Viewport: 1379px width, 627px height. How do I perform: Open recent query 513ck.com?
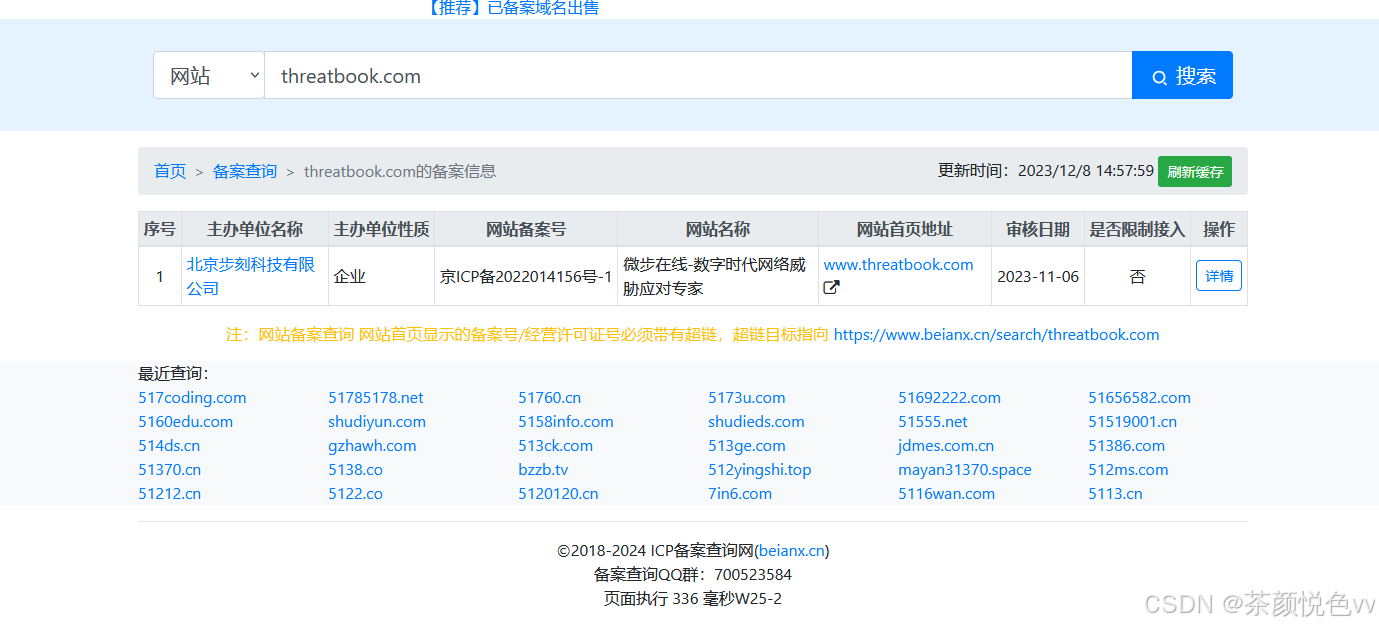[555, 446]
